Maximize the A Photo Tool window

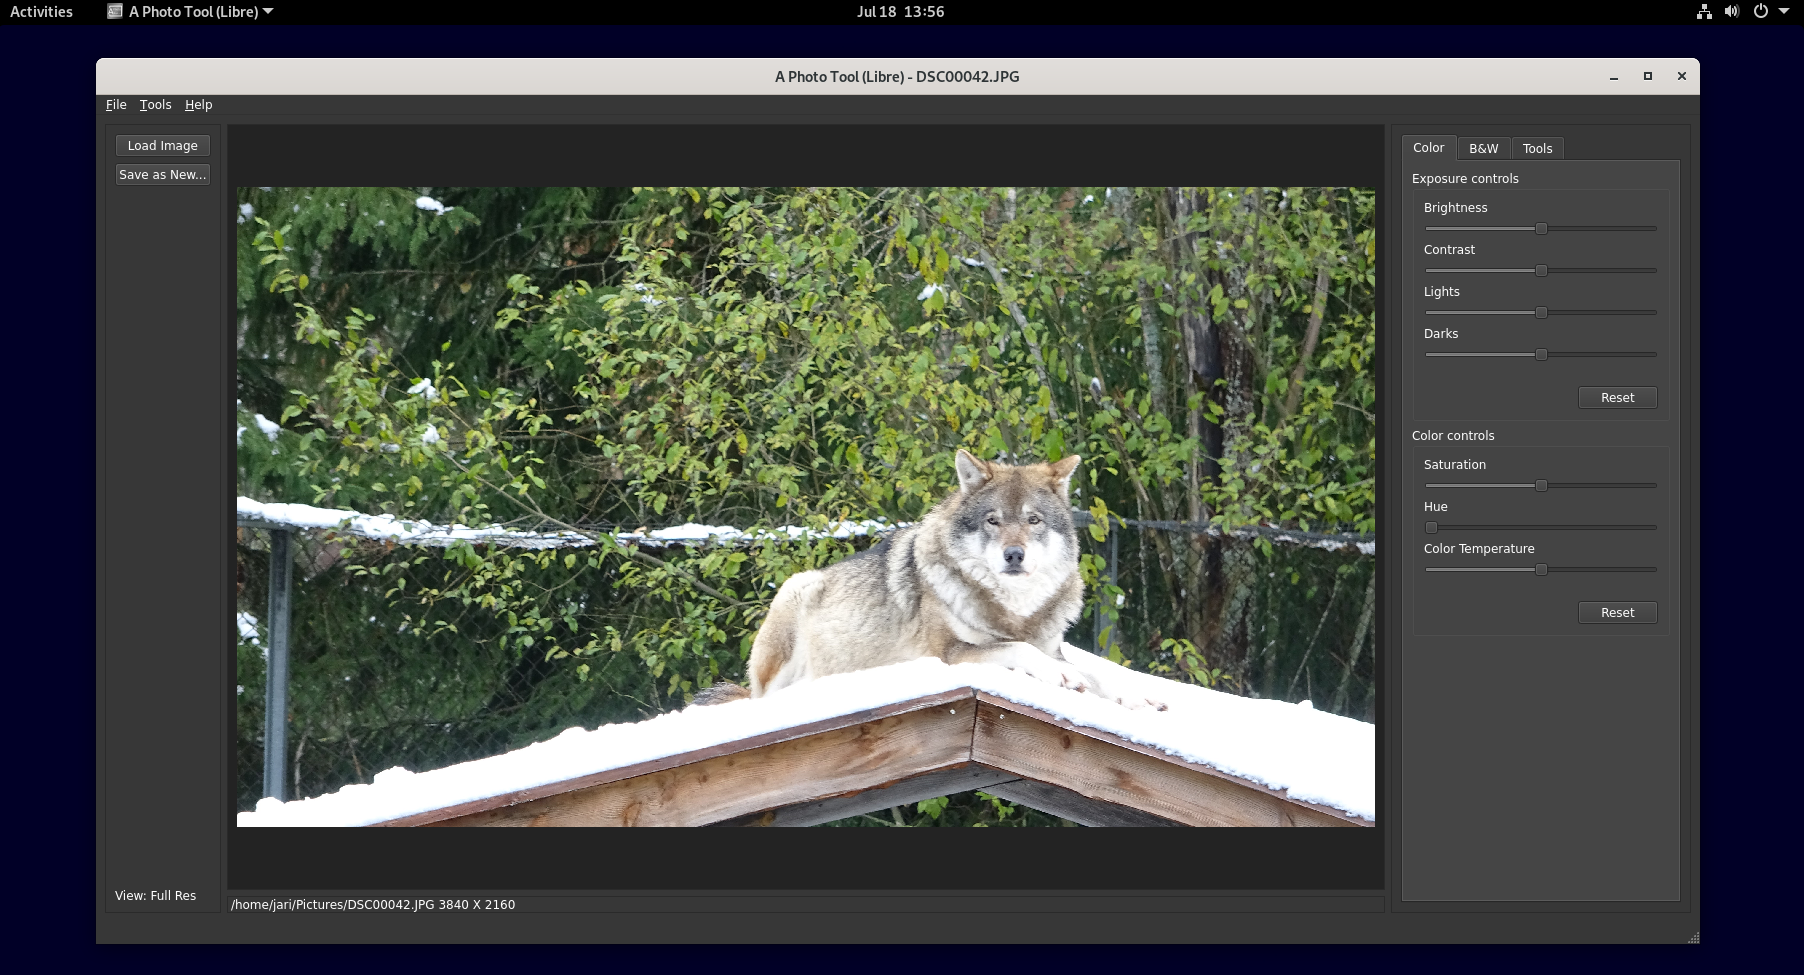[1647, 77]
